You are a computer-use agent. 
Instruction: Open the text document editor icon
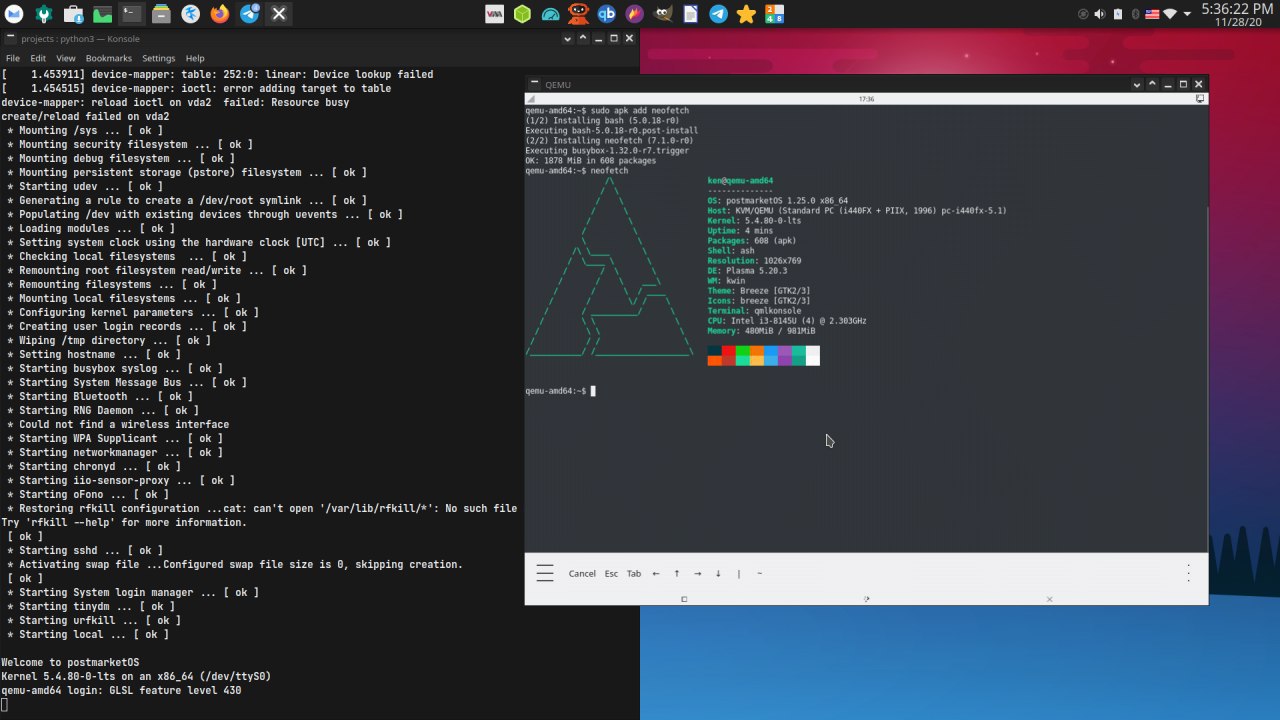tap(690, 14)
